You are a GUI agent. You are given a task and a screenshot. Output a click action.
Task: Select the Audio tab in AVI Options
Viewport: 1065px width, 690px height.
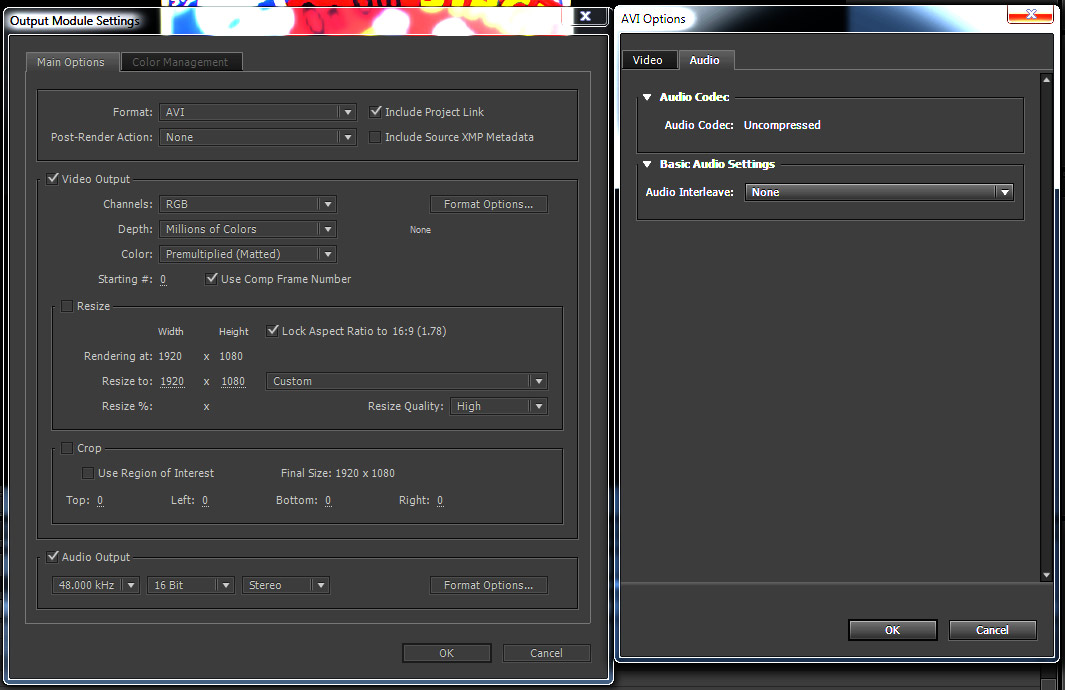tap(704, 60)
